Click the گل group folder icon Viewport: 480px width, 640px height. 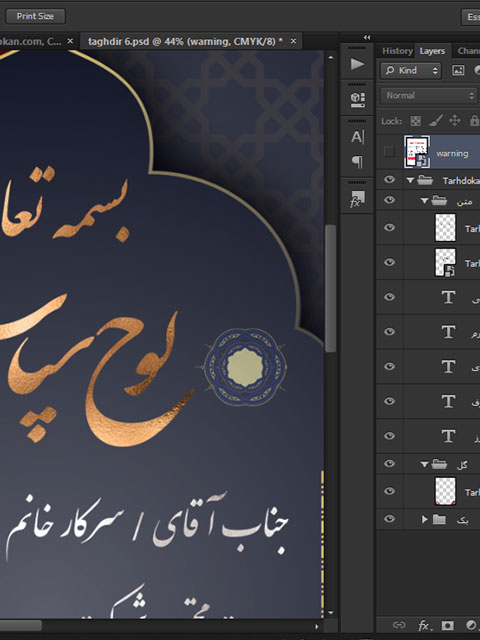click(x=439, y=464)
